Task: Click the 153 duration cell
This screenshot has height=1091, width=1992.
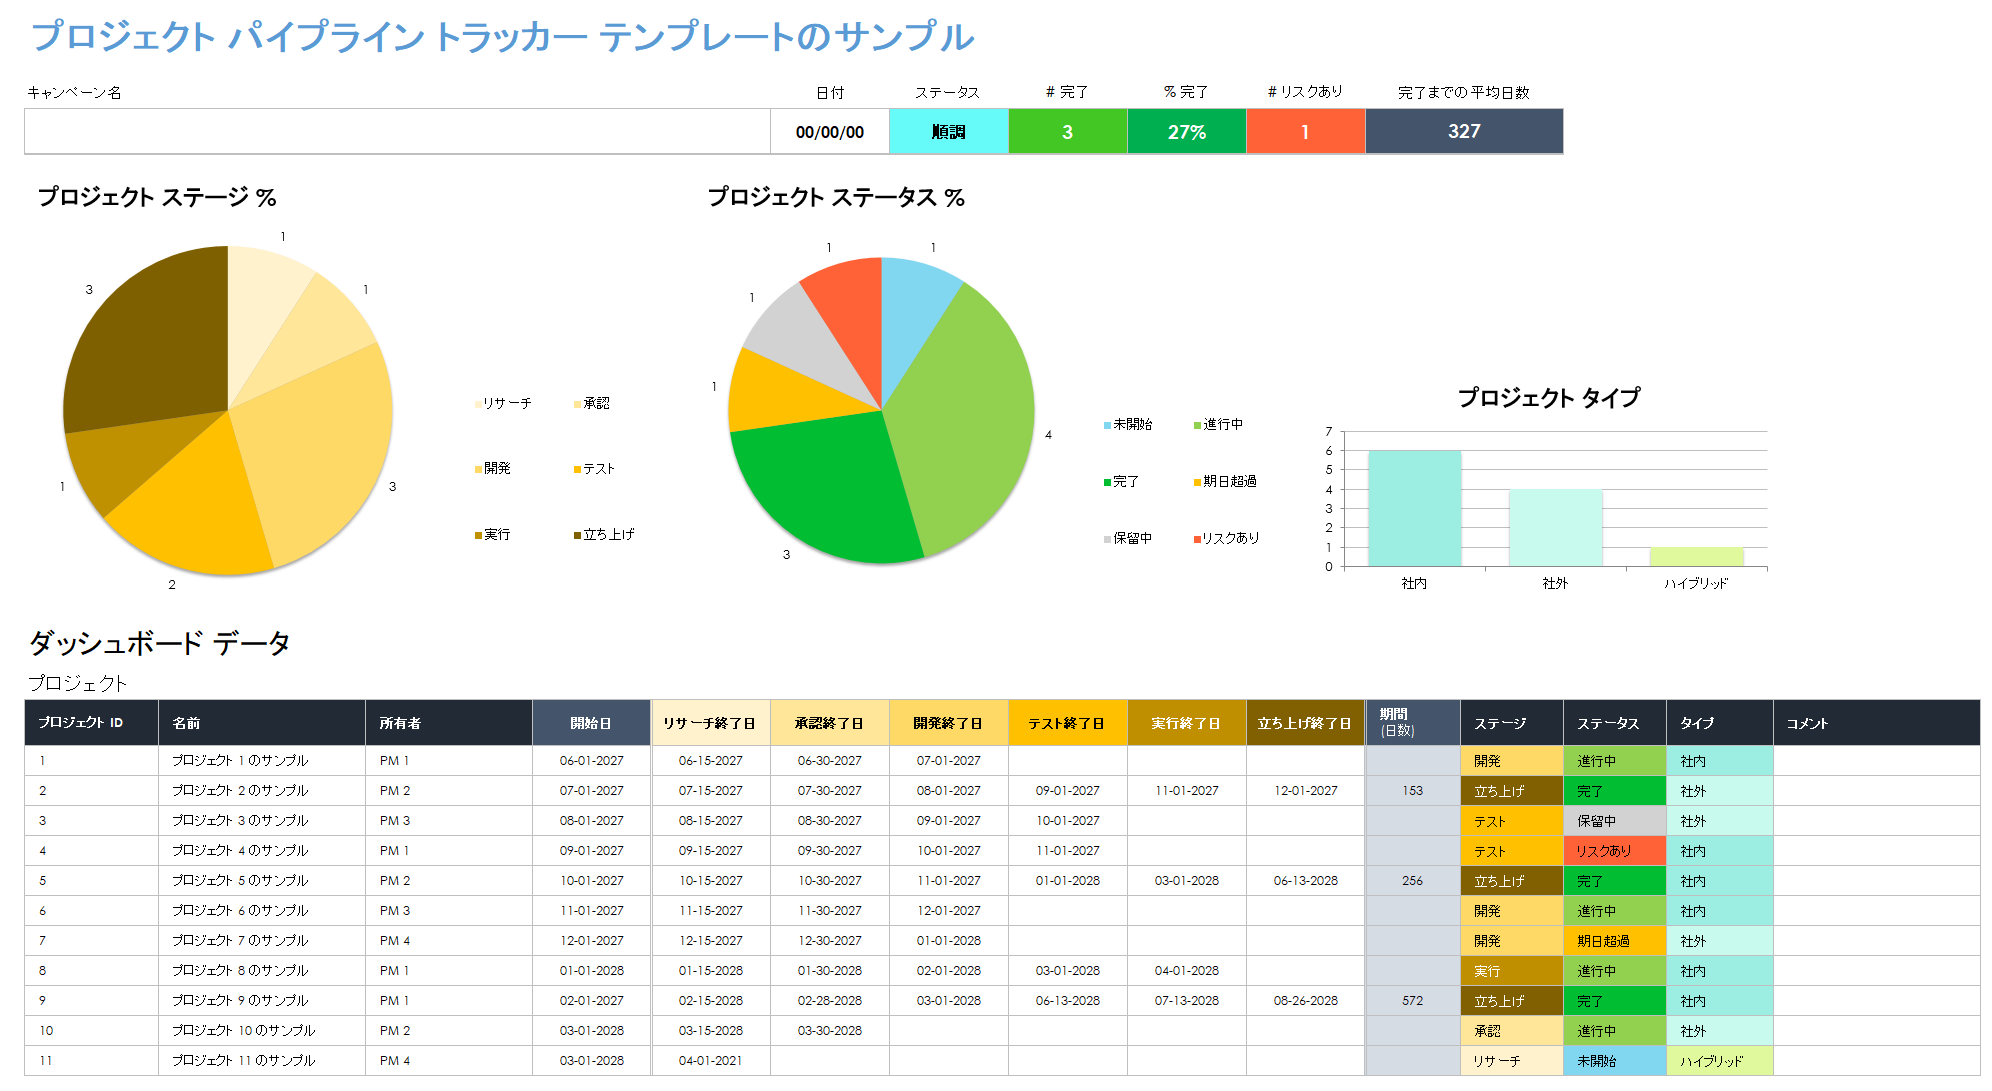Action: click(x=1412, y=791)
